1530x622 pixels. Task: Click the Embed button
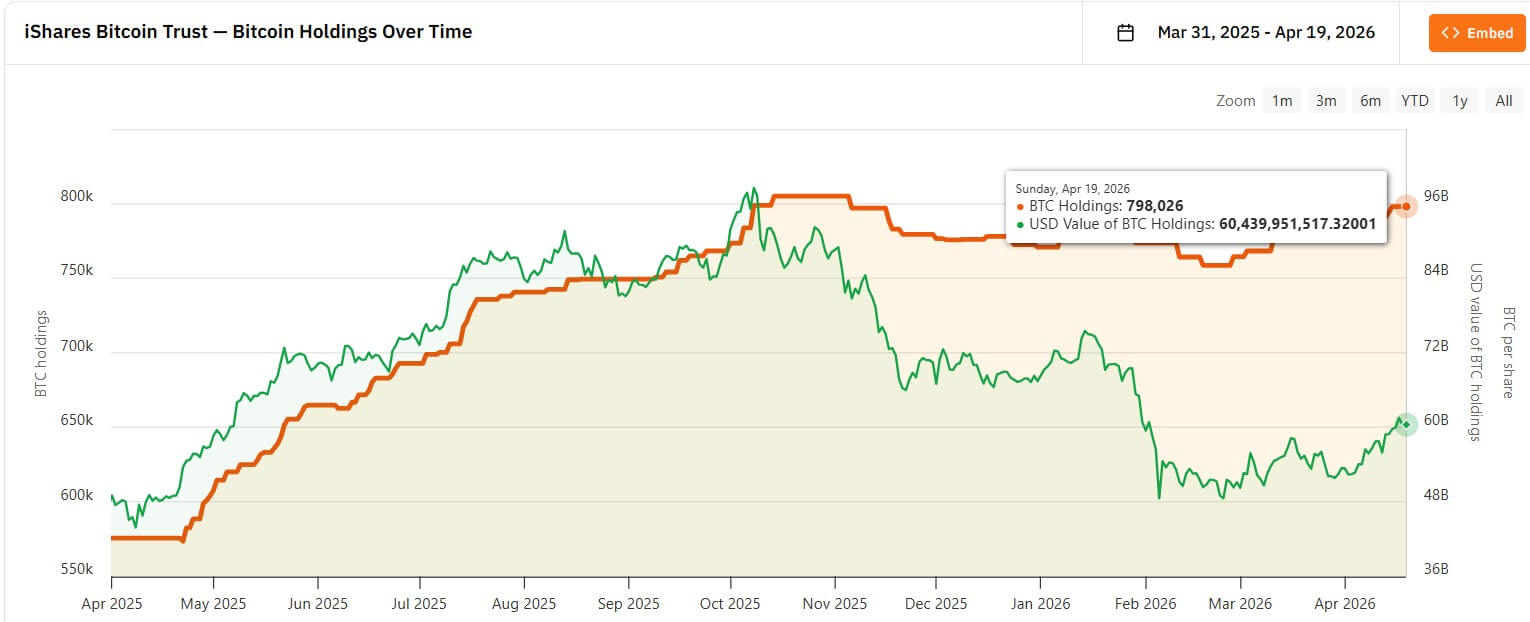tap(1477, 32)
